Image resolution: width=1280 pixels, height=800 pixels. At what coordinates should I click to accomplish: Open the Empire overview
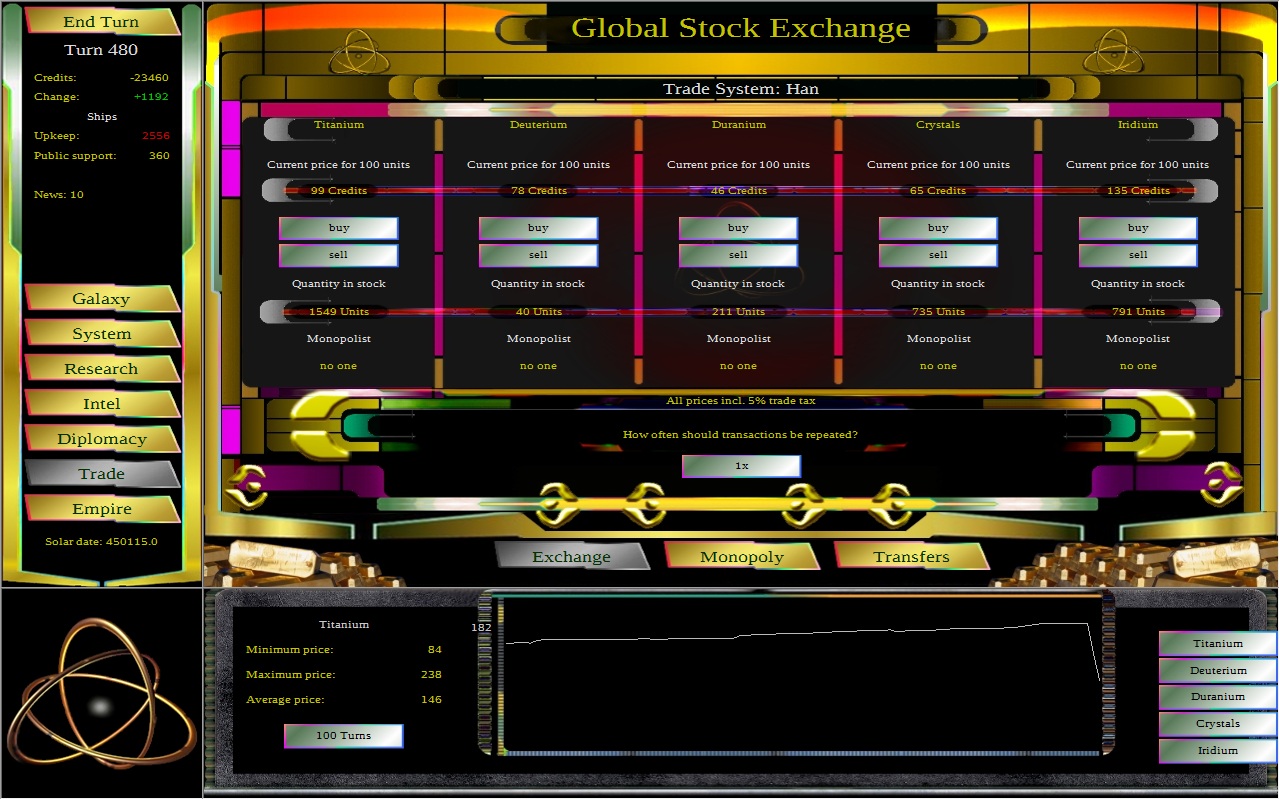101,509
